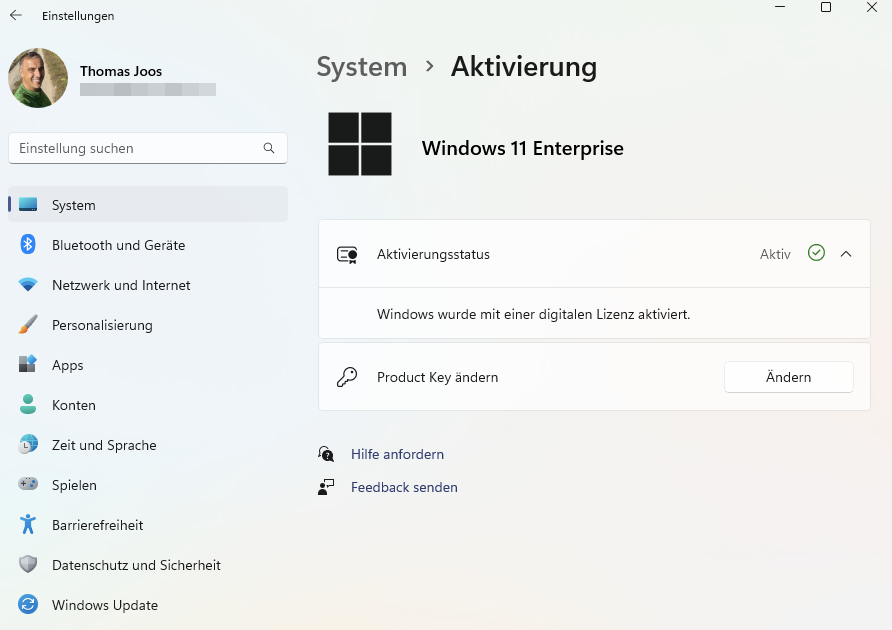Open the Apps section icon
Screen dimensions: 892x630
click(27, 365)
